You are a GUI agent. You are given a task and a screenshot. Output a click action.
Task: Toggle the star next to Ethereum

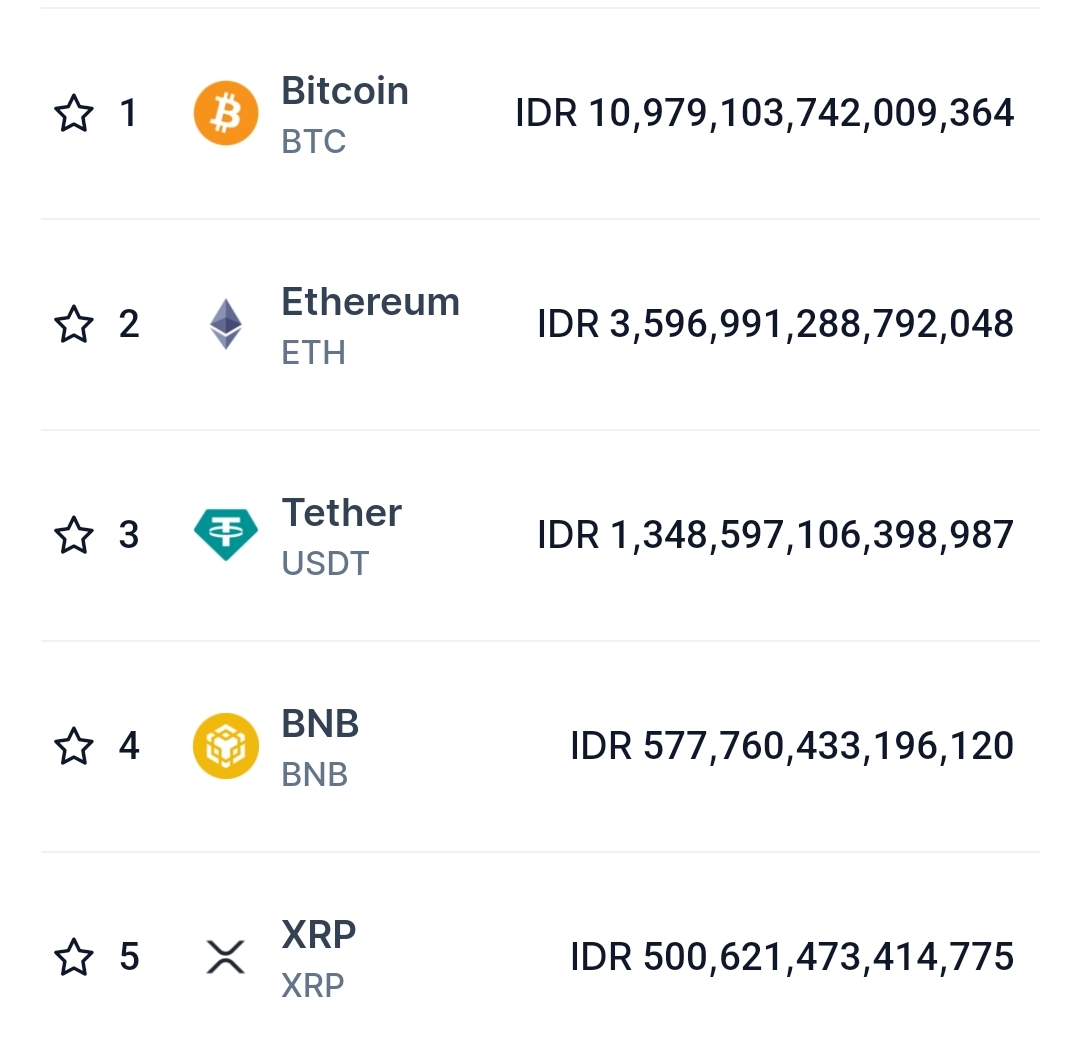click(x=73, y=324)
